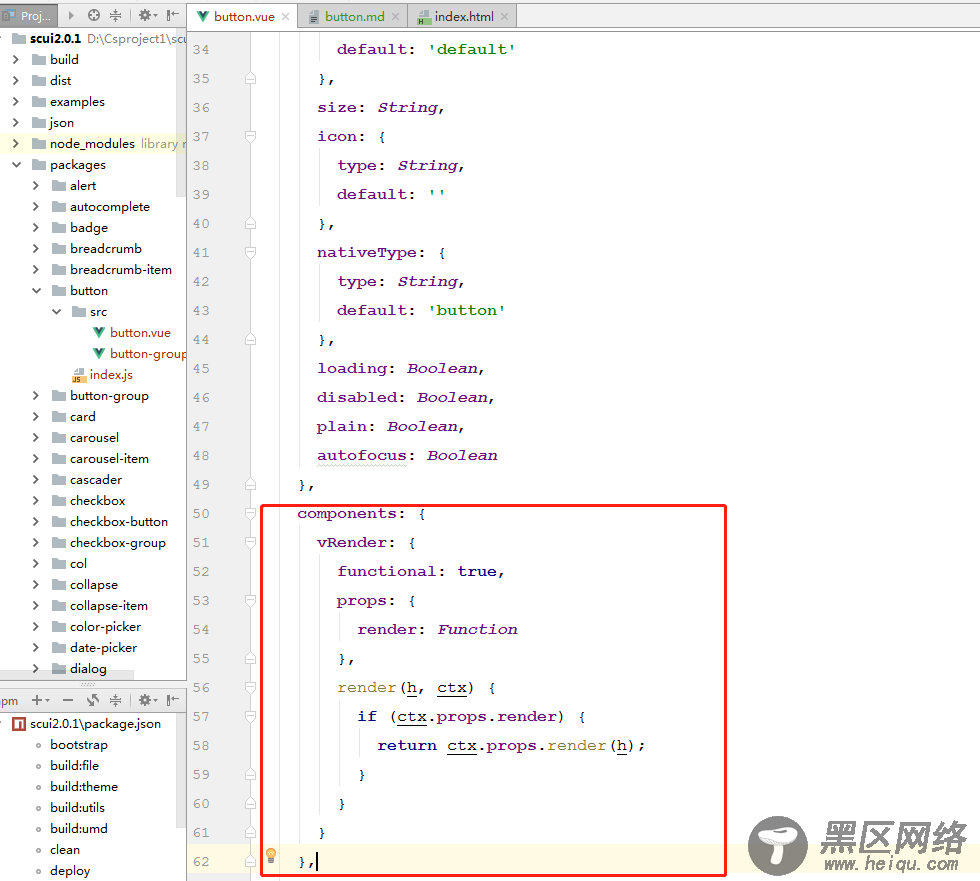Click the scroll-from-source target icon in Project toolbar
The height and width of the screenshot is (881, 980).
[94, 15]
